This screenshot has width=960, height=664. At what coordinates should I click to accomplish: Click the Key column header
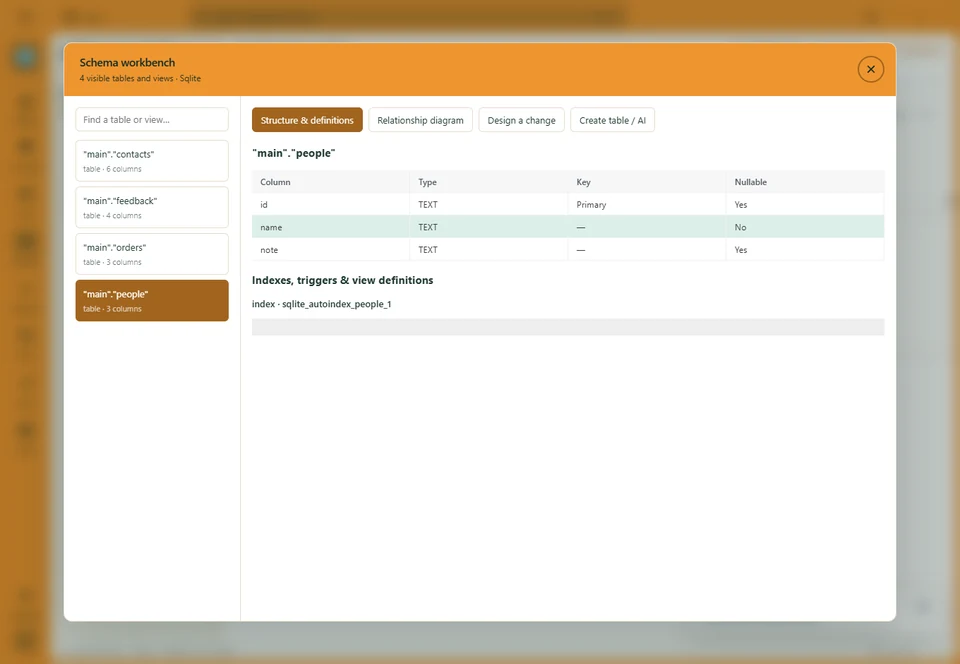pyautogui.click(x=647, y=182)
